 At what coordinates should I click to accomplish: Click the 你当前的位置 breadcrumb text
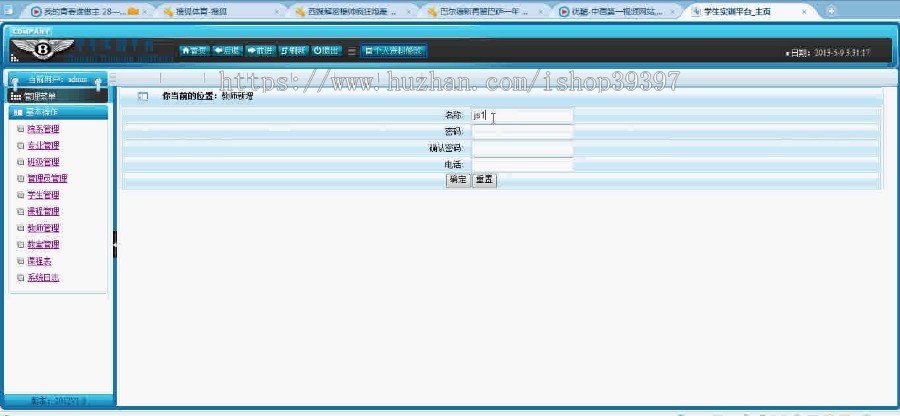pos(191,97)
